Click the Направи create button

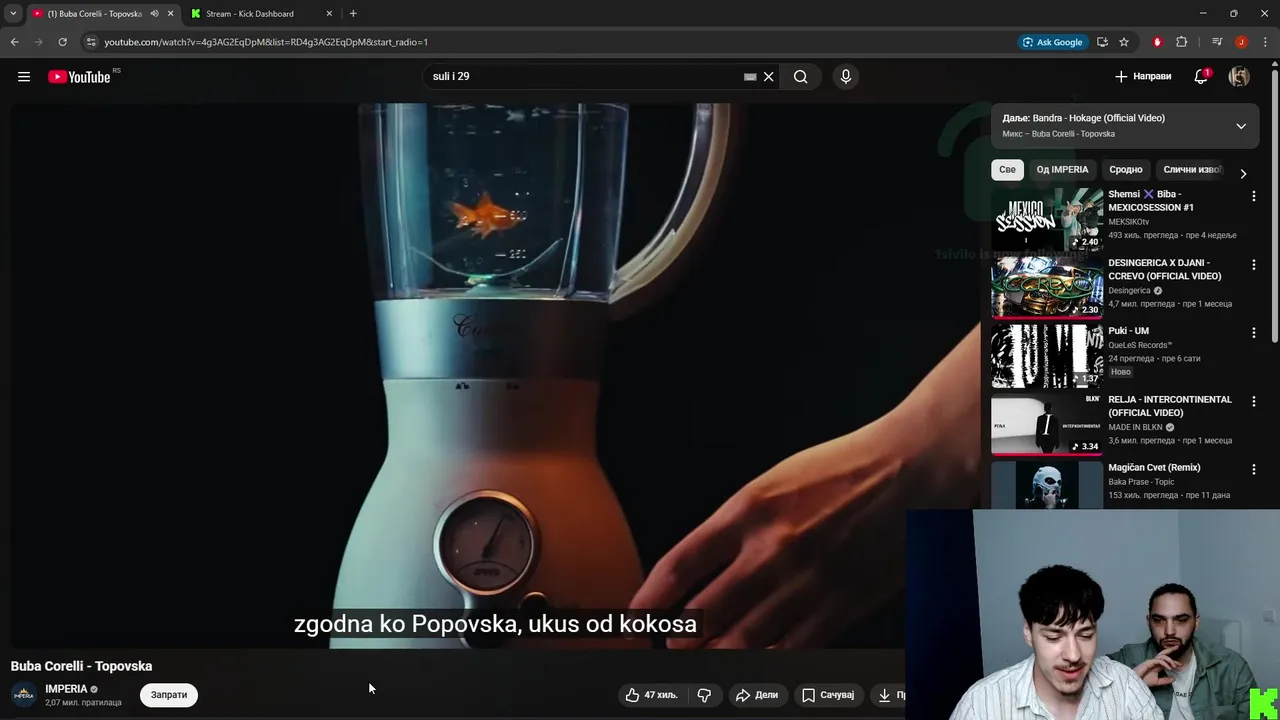[1143, 77]
